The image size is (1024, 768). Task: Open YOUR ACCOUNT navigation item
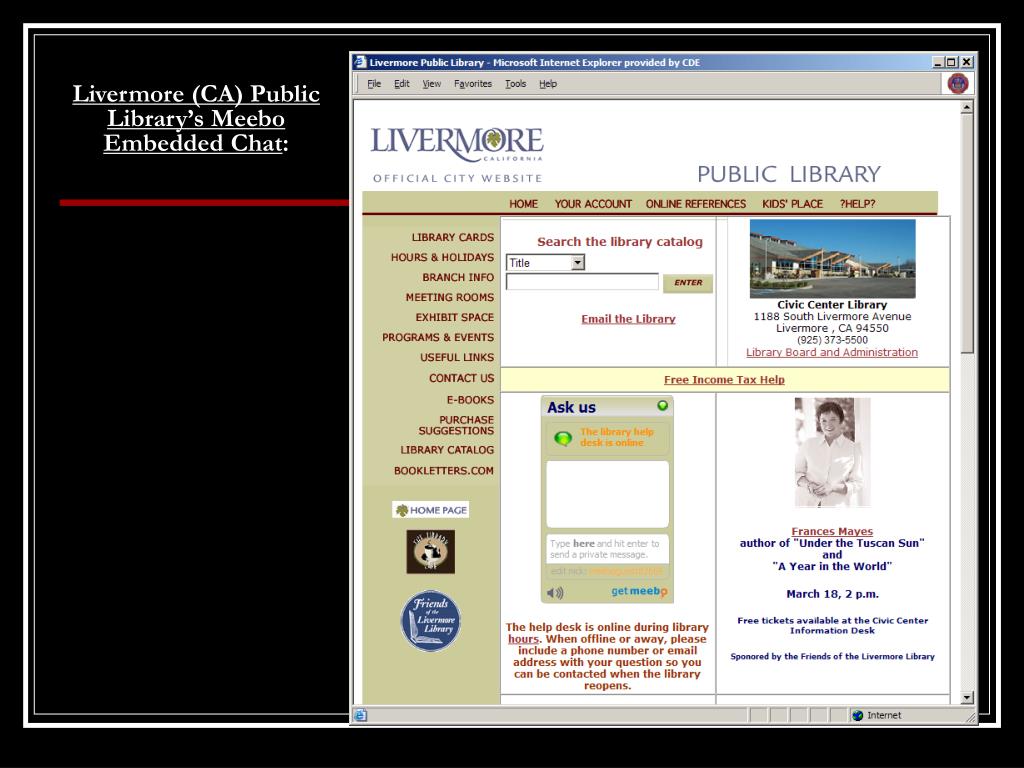593,204
